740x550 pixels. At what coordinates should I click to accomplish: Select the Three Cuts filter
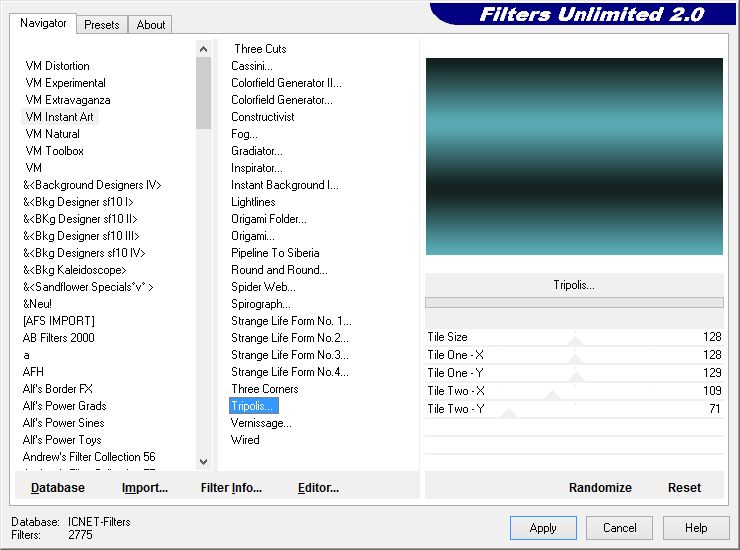[260, 49]
